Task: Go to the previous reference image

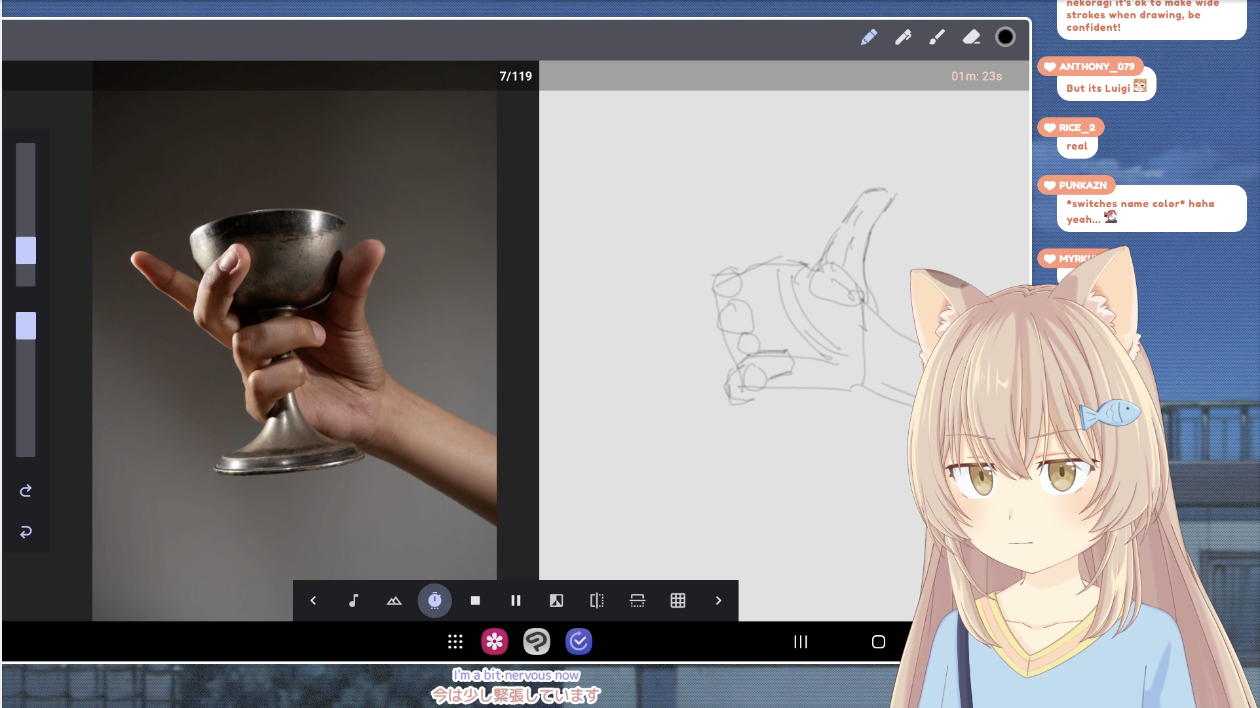Action: [313, 601]
